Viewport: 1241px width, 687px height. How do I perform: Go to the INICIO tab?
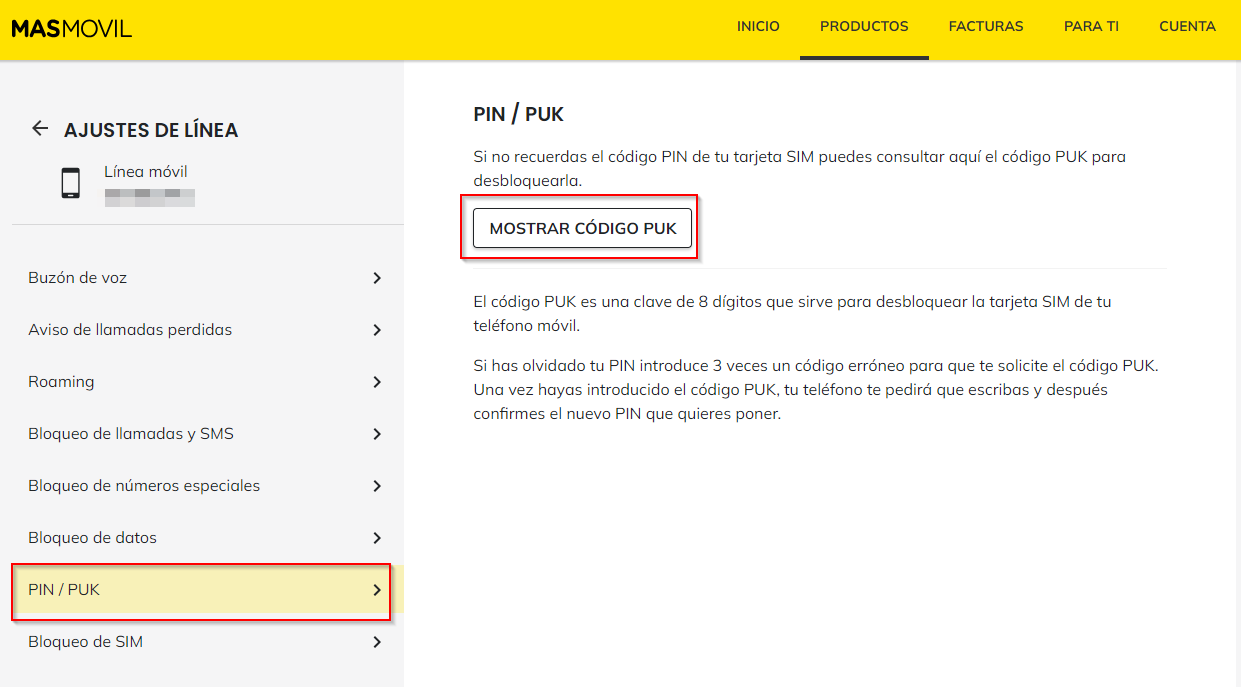click(758, 27)
